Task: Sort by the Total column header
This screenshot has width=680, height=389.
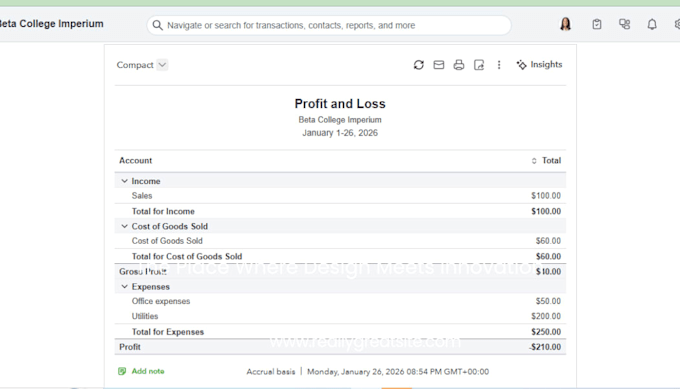Action: pyautogui.click(x=546, y=160)
